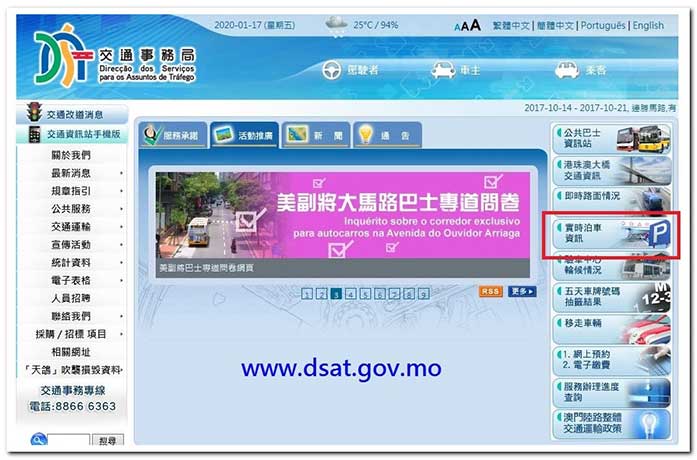Click the largest A font size
This screenshot has width=697, height=460.
[x=476, y=25]
